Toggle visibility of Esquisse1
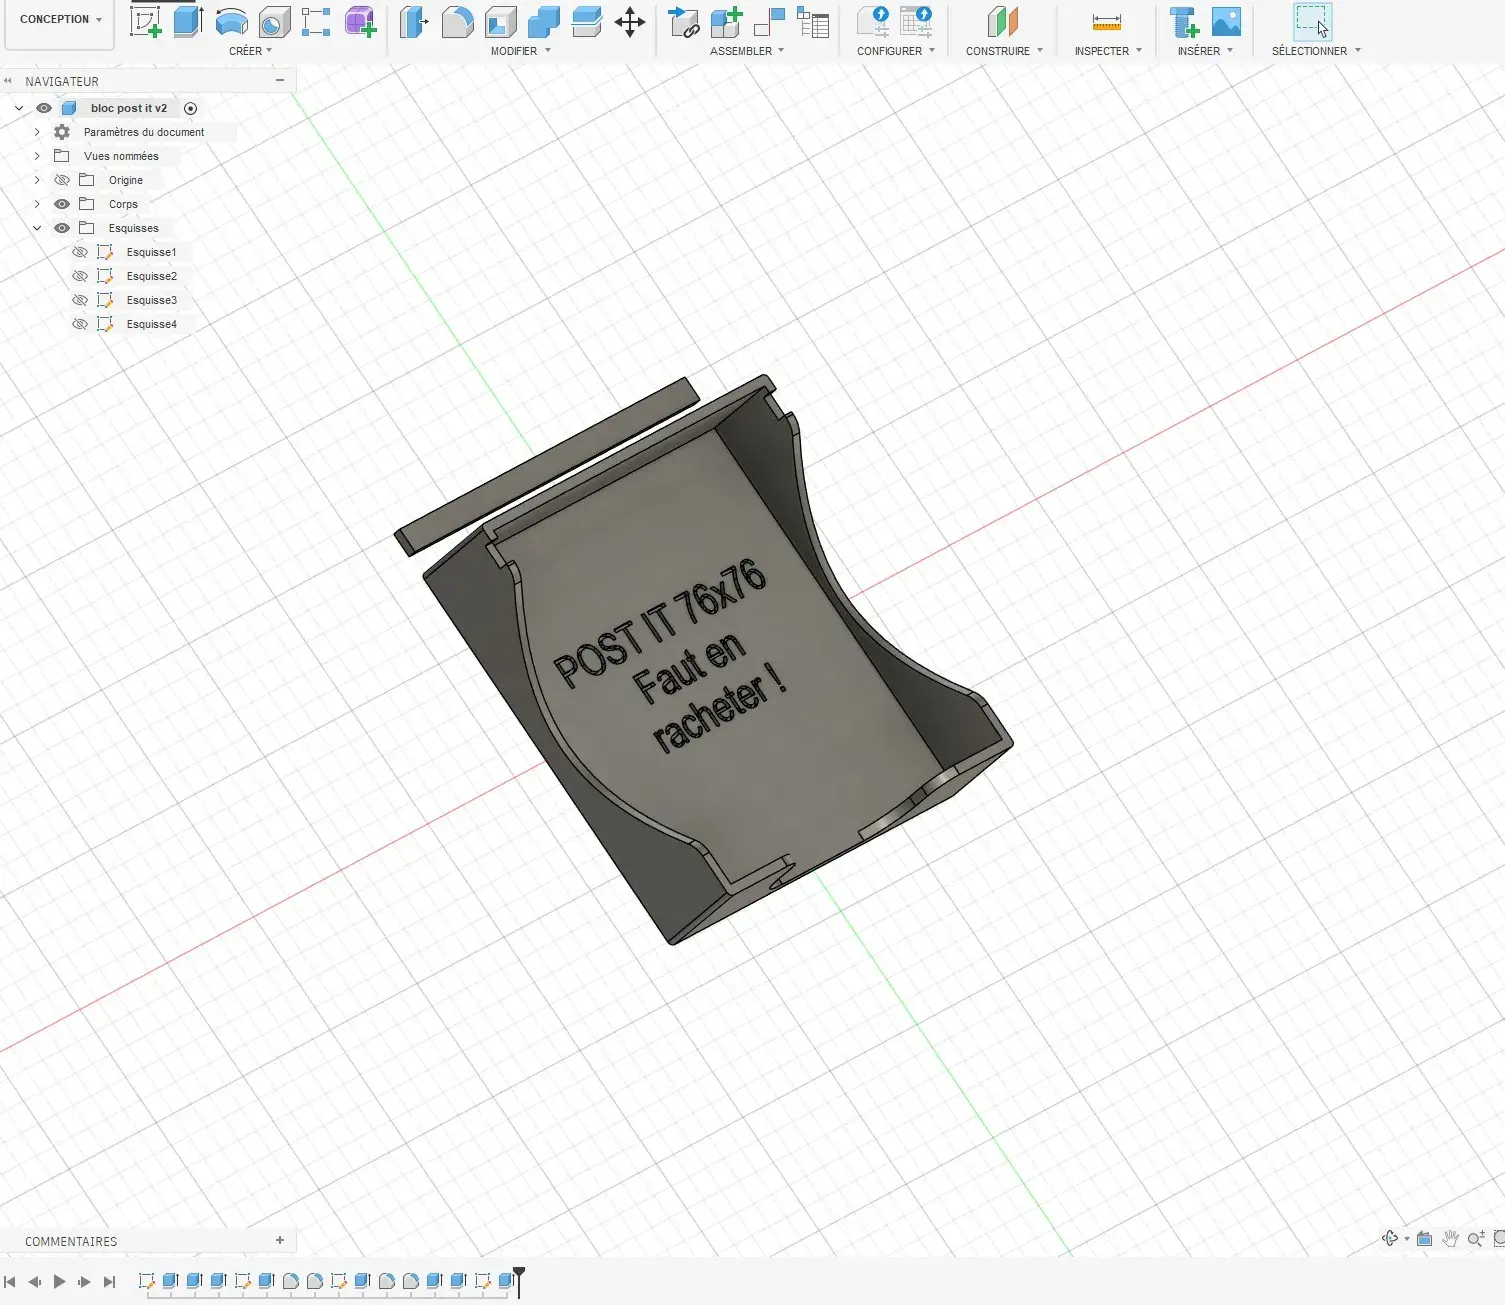This screenshot has height=1305, width=1505. (x=80, y=252)
